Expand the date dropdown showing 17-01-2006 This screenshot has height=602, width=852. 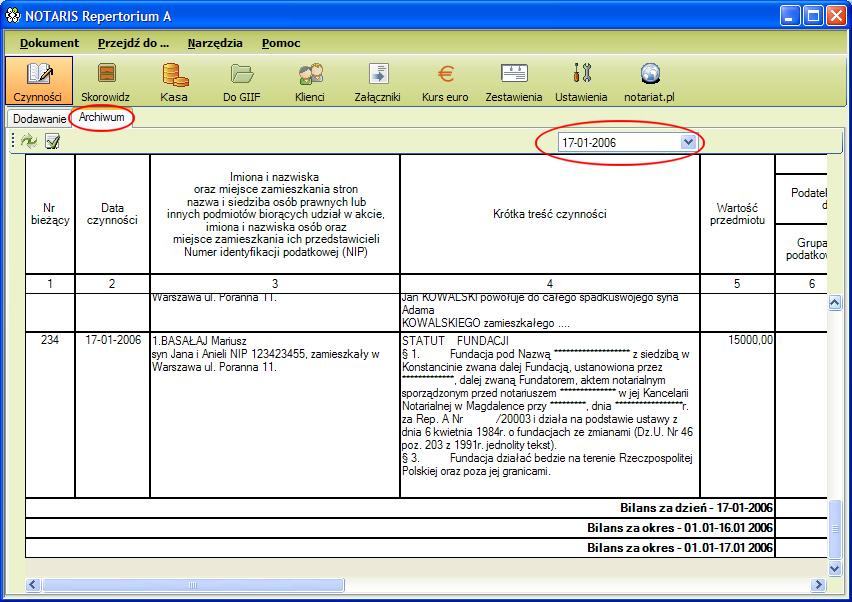688,142
